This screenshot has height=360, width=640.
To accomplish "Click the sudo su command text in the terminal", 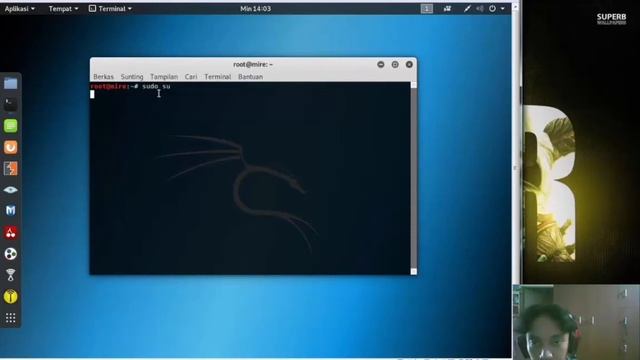I will 156,87.
